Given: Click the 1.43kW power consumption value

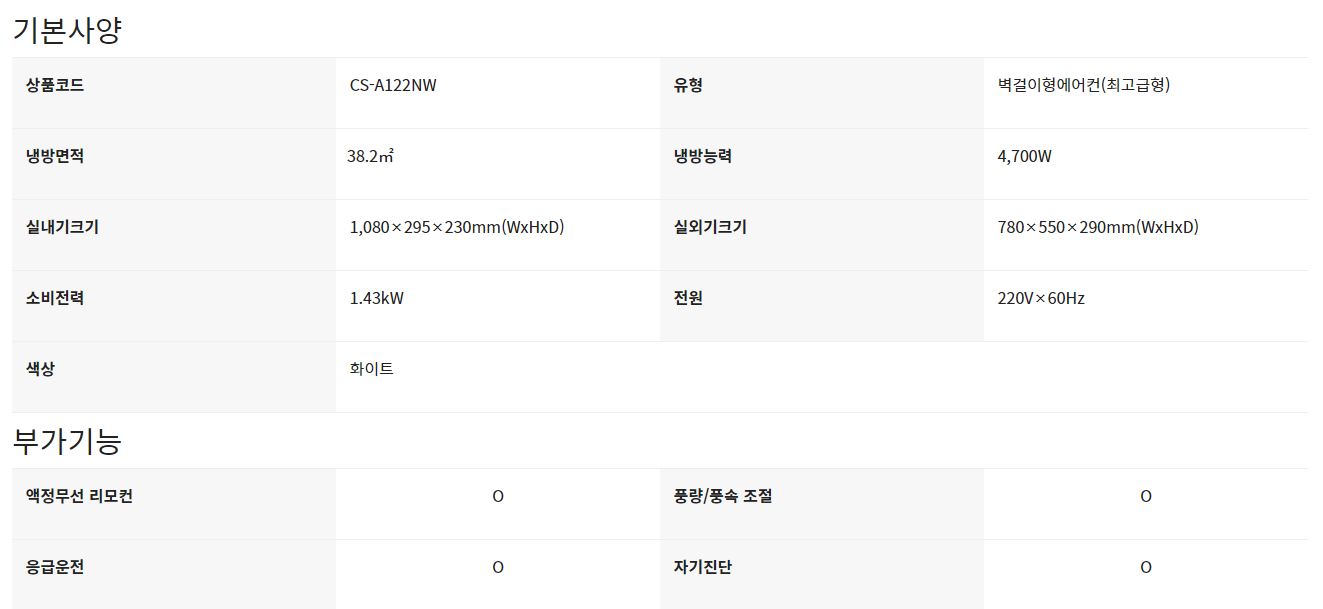Looking at the screenshot, I should 376,298.
